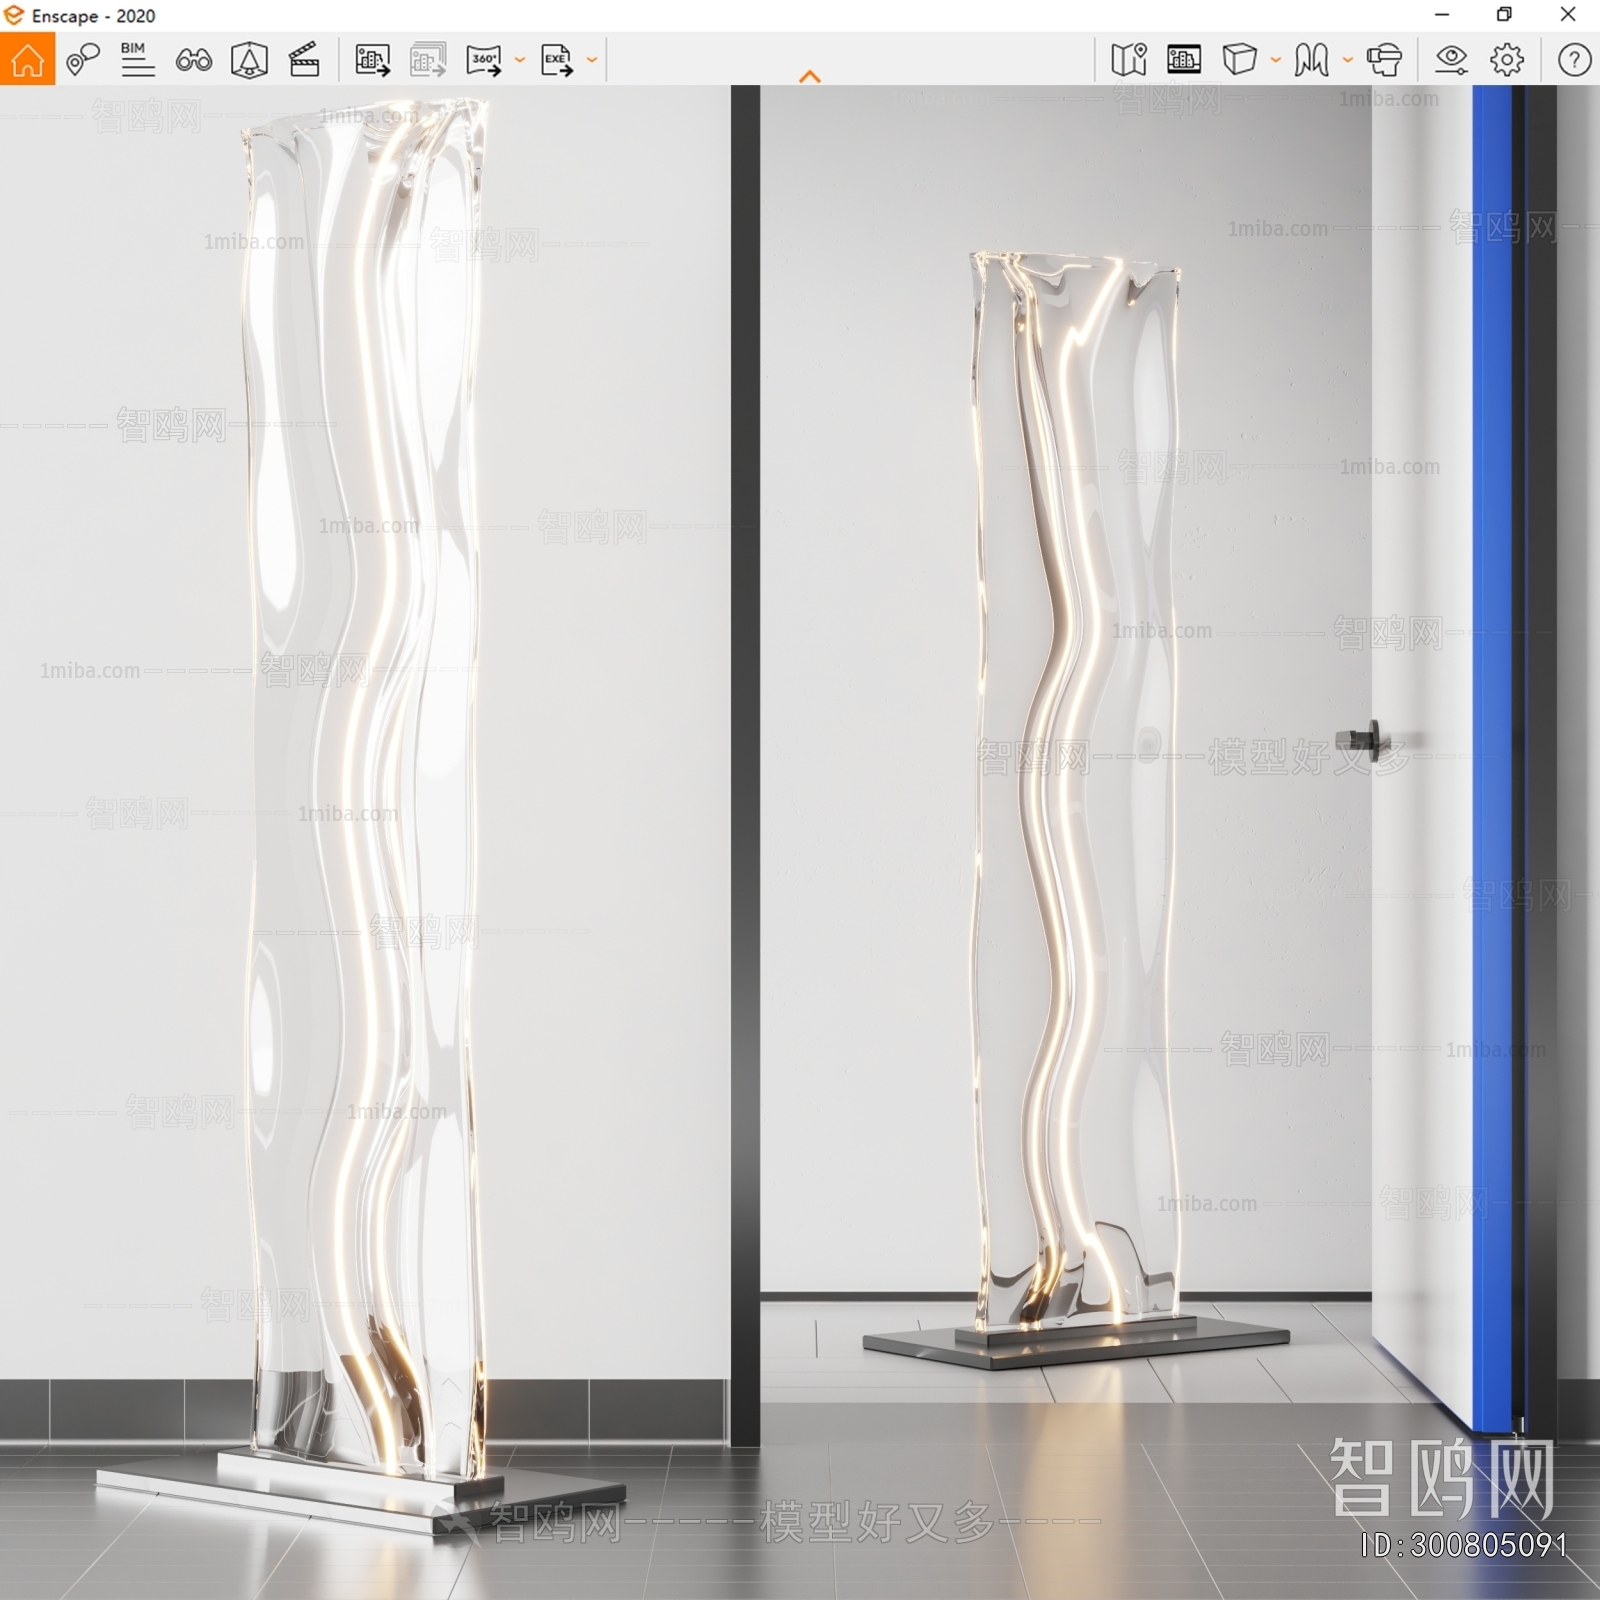Expand the EXE export dropdown arrow
1600x1600 pixels.
pyautogui.click(x=592, y=60)
